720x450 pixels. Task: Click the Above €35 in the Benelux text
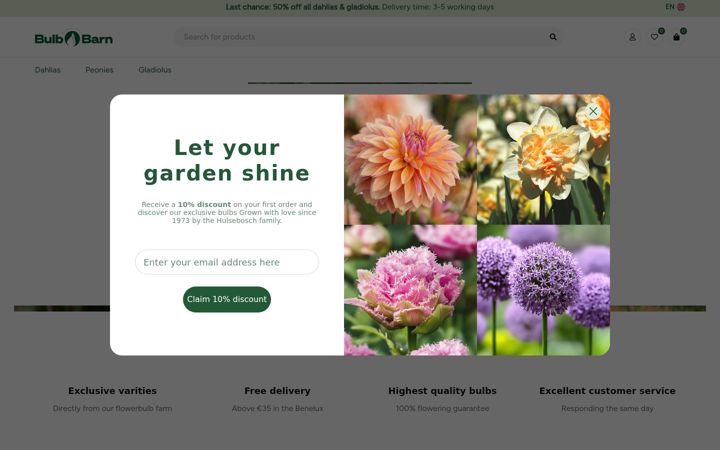click(x=277, y=408)
